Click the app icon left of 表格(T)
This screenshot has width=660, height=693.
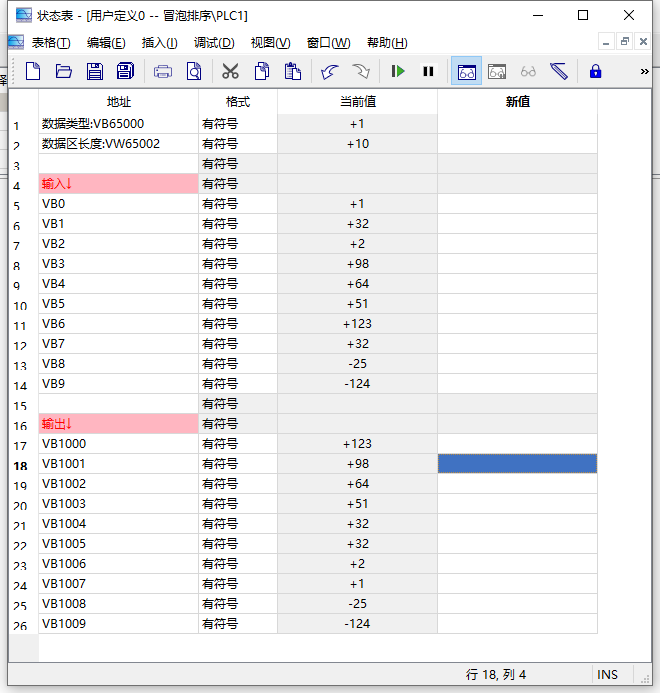click(x=16, y=42)
